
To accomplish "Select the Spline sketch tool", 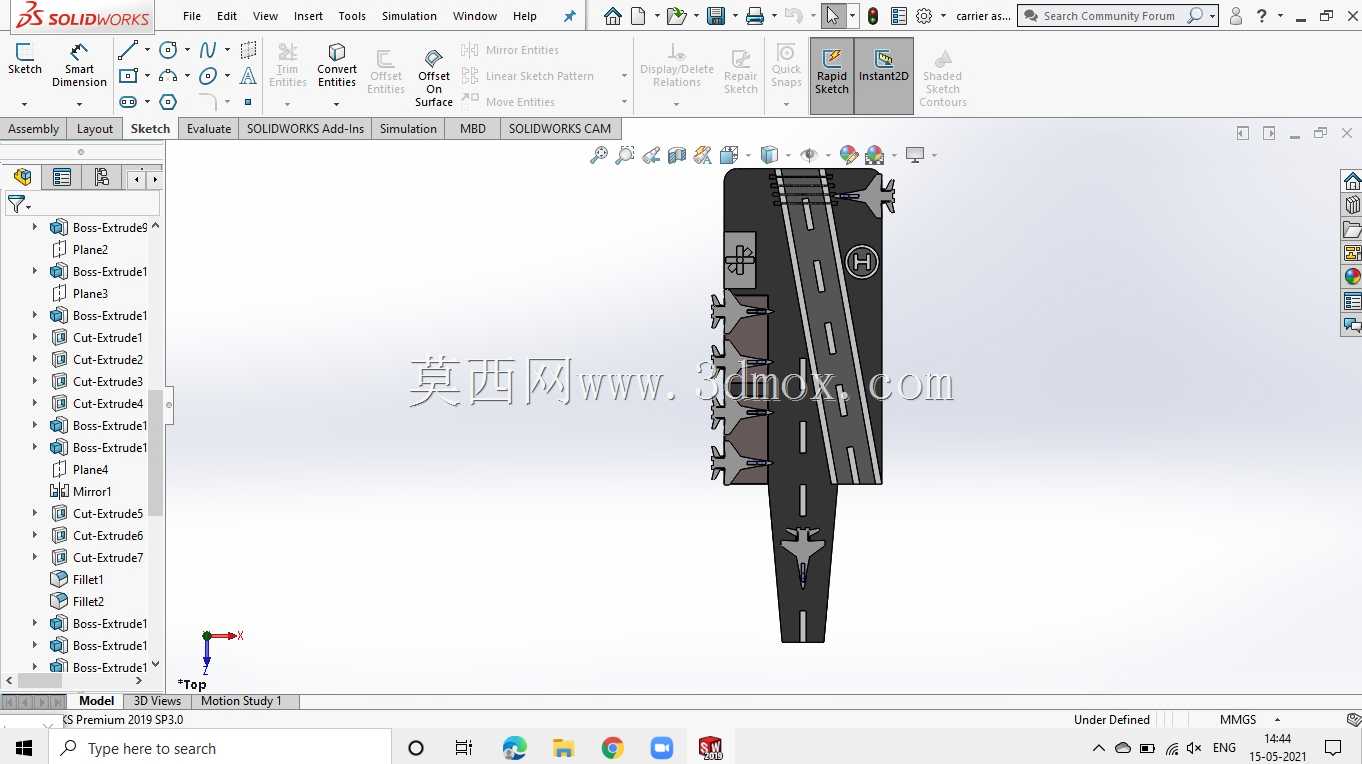I will pos(208,50).
